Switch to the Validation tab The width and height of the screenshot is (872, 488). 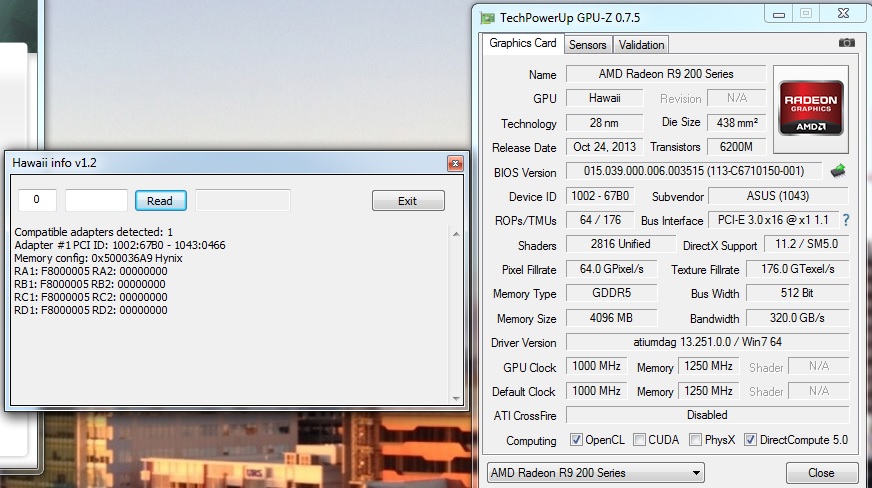pyautogui.click(x=641, y=44)
